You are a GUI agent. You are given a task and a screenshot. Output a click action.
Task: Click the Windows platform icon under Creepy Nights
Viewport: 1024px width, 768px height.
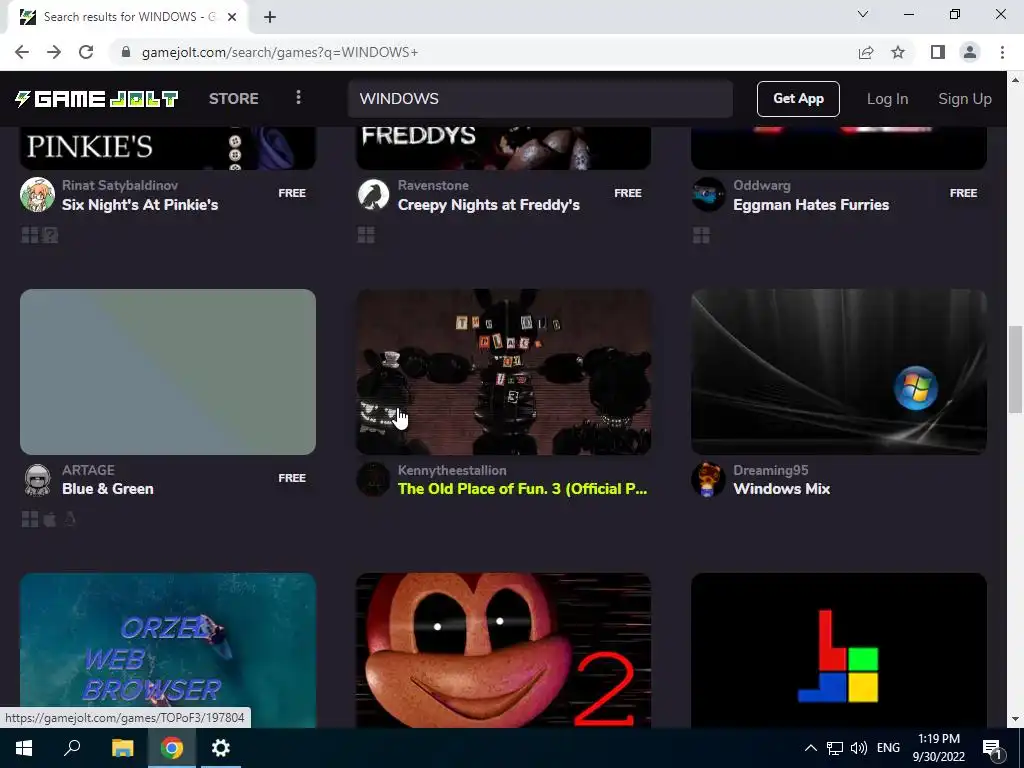366,235
